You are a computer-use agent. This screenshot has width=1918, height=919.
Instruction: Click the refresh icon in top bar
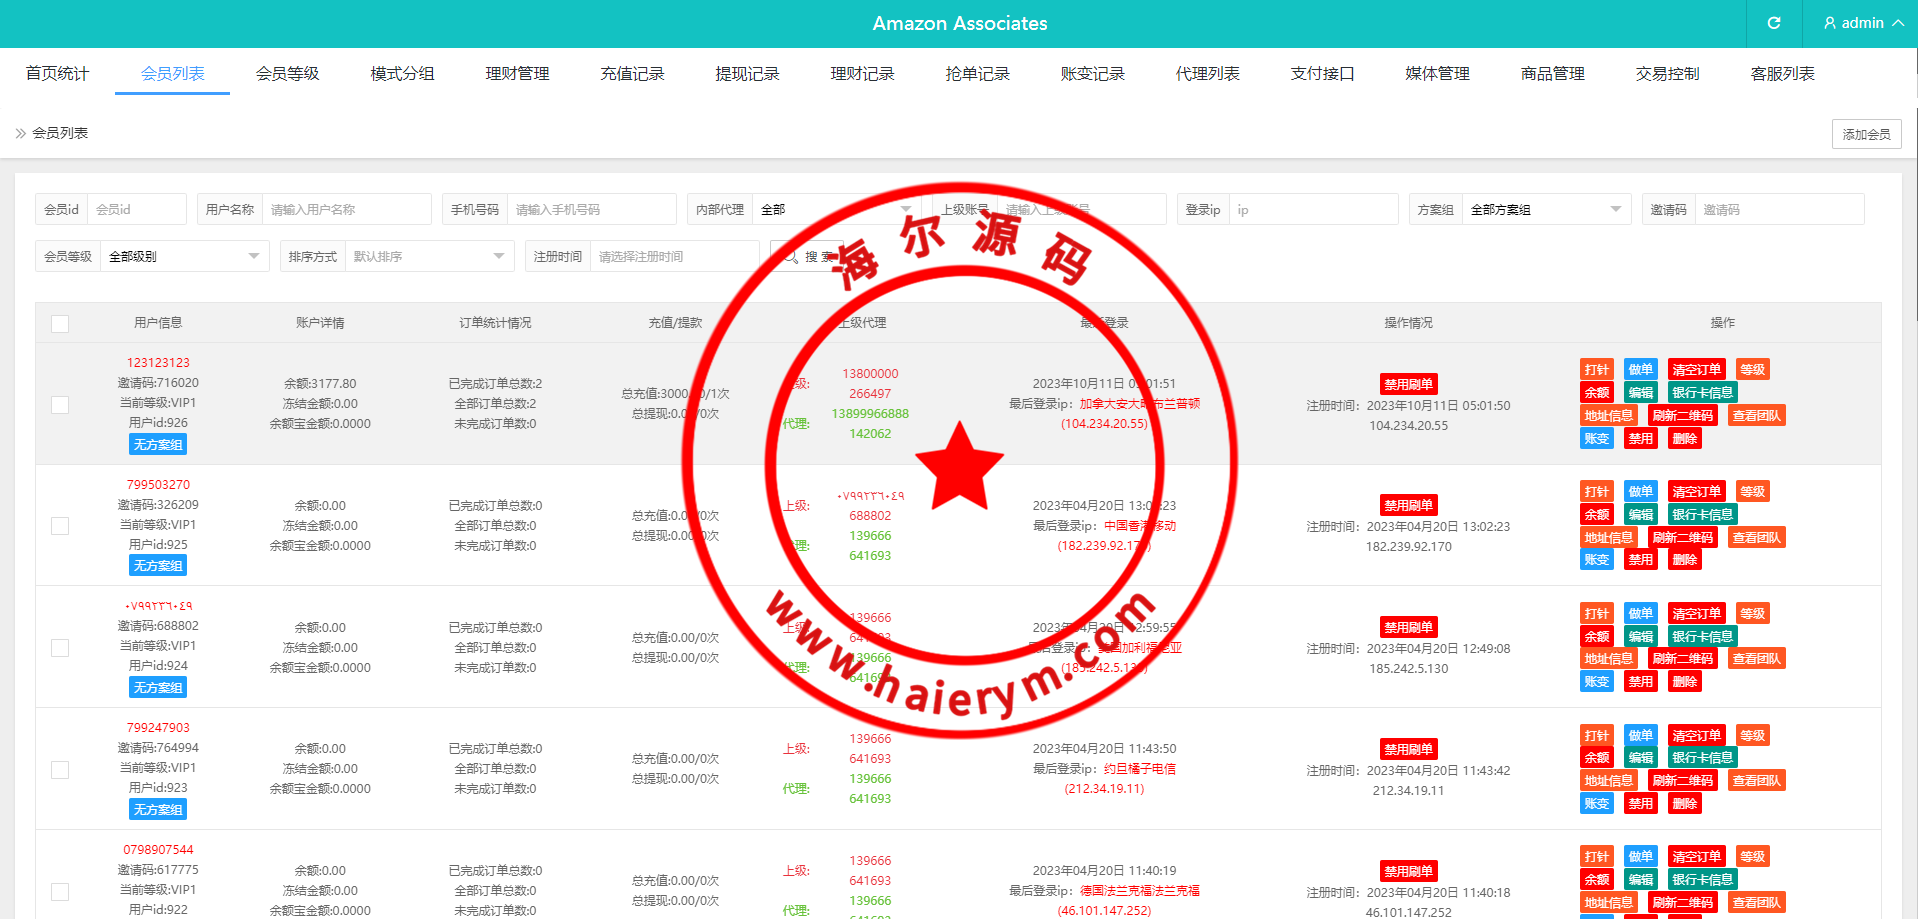[x=1773, y=23]
